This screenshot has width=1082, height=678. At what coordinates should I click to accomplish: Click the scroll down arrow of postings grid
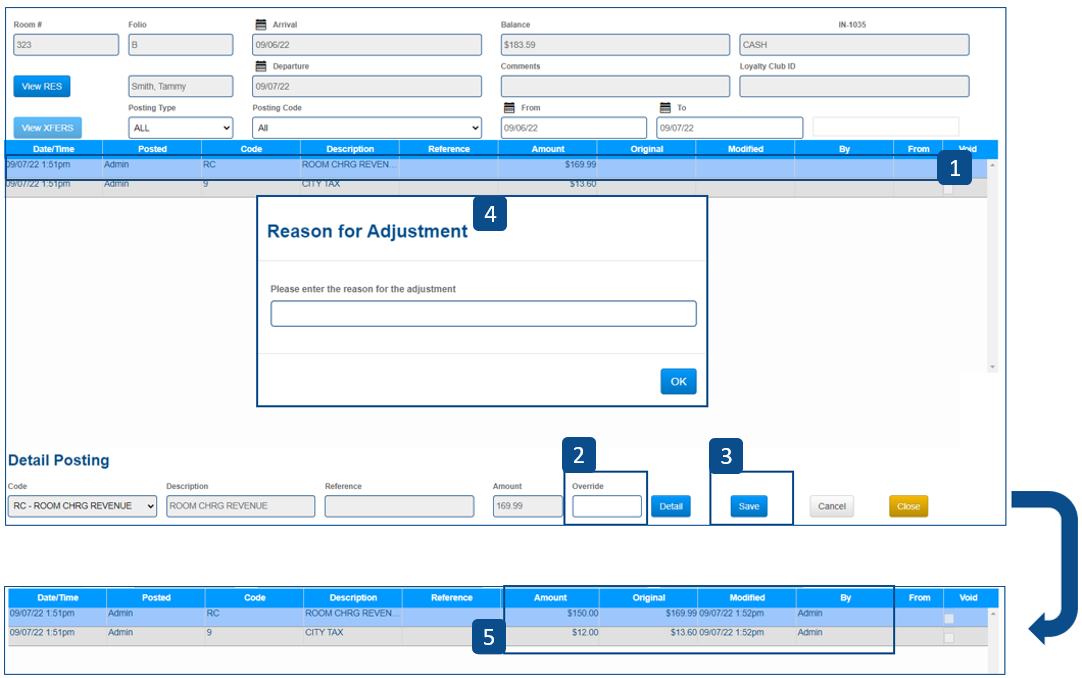click(x=992, y=367)
